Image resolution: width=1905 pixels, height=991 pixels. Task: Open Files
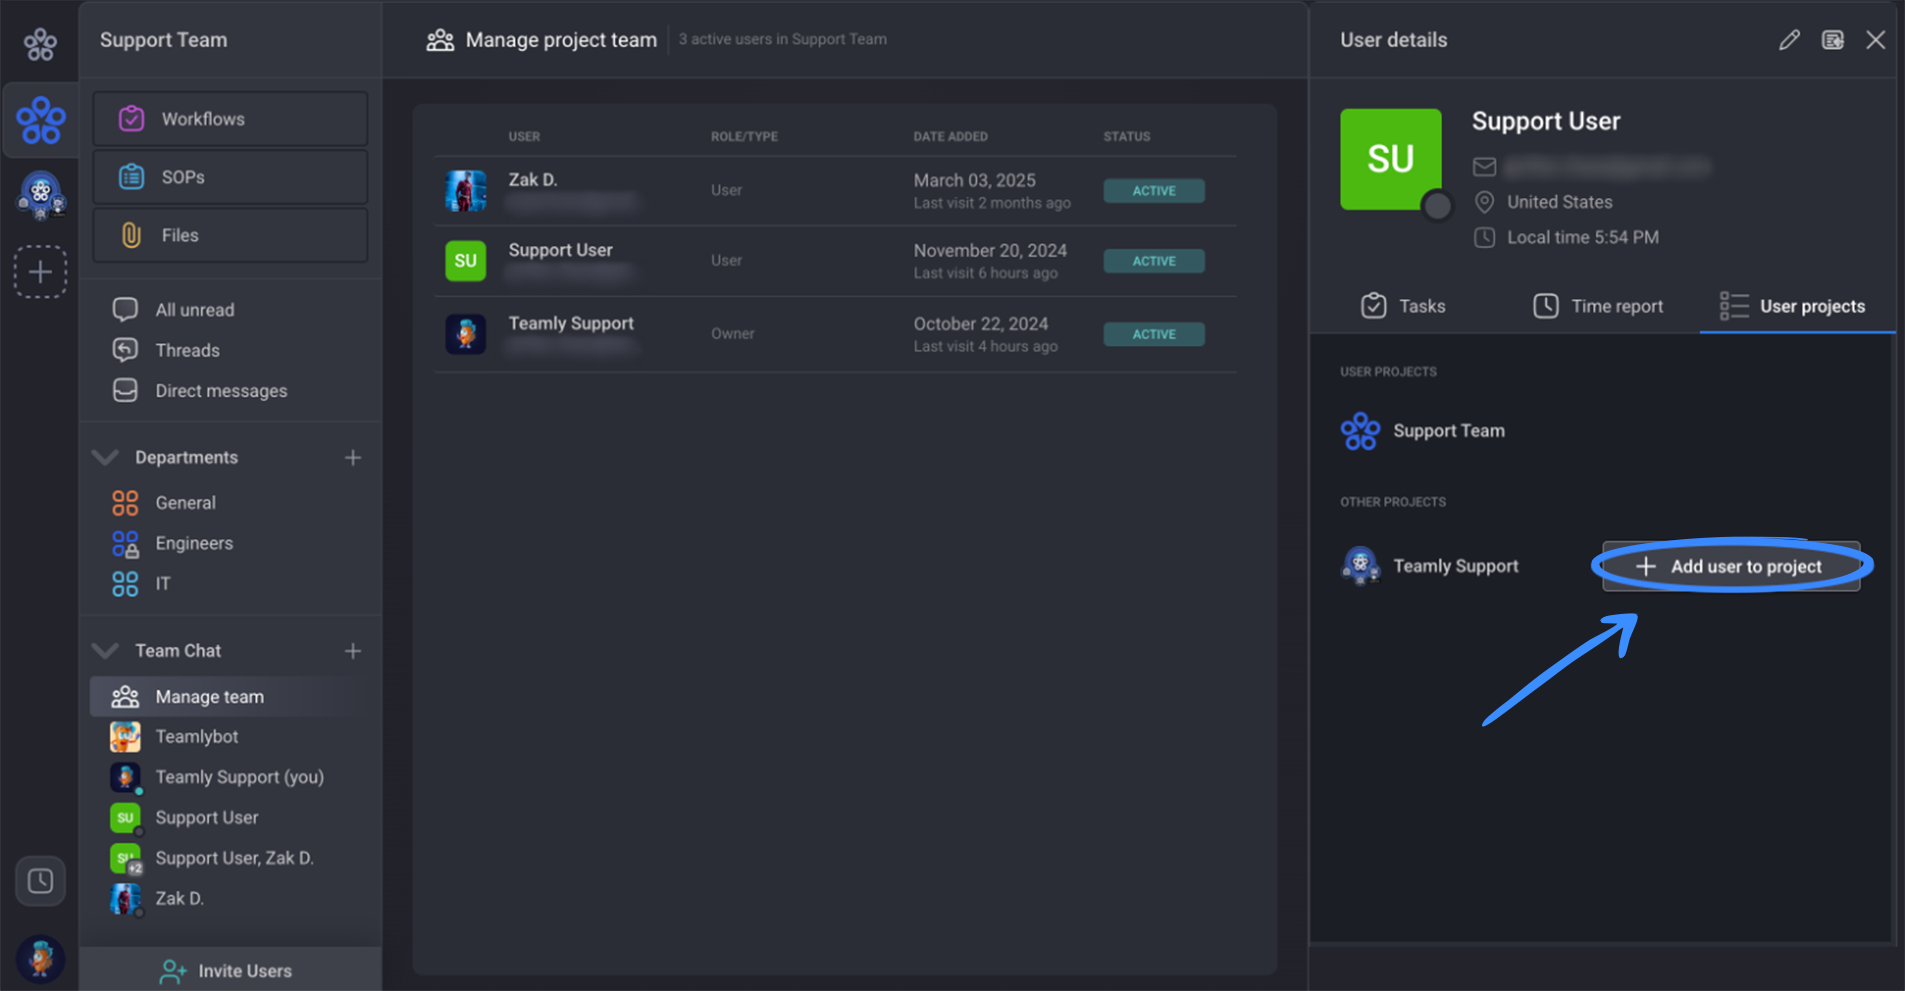pos(230,235)
